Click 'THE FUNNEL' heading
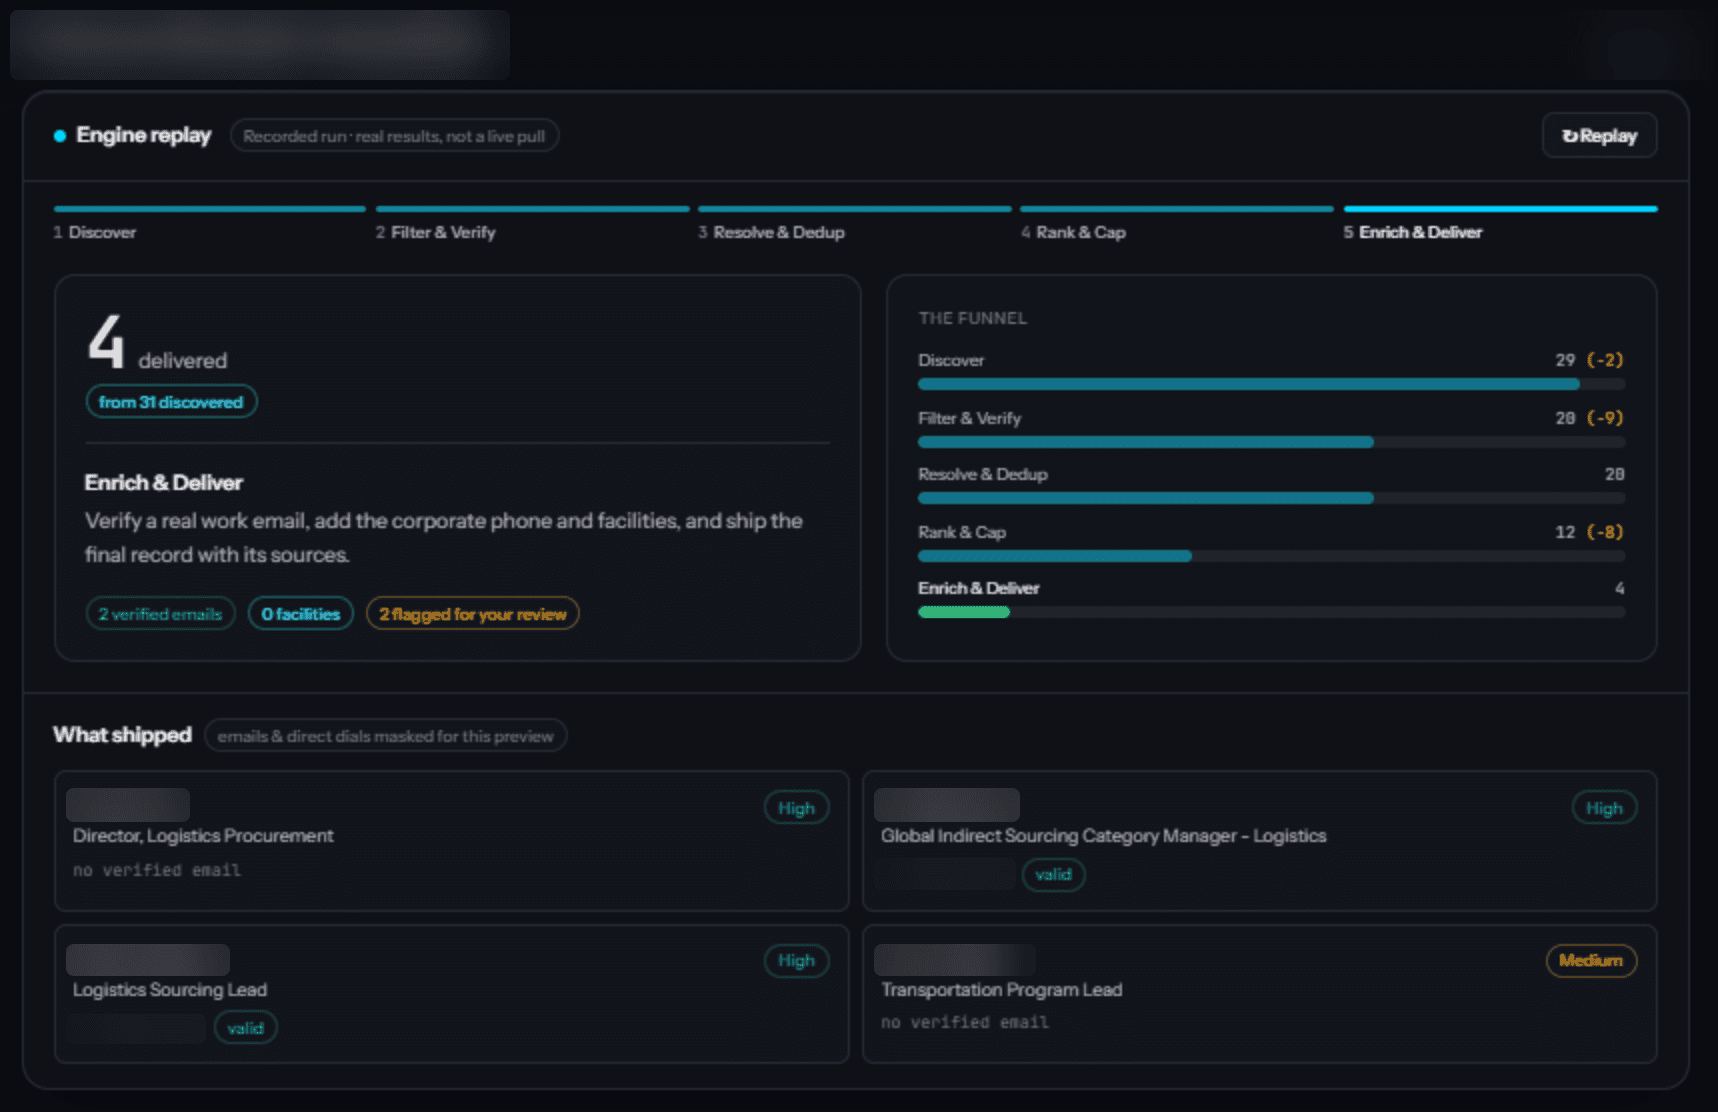 972,318
